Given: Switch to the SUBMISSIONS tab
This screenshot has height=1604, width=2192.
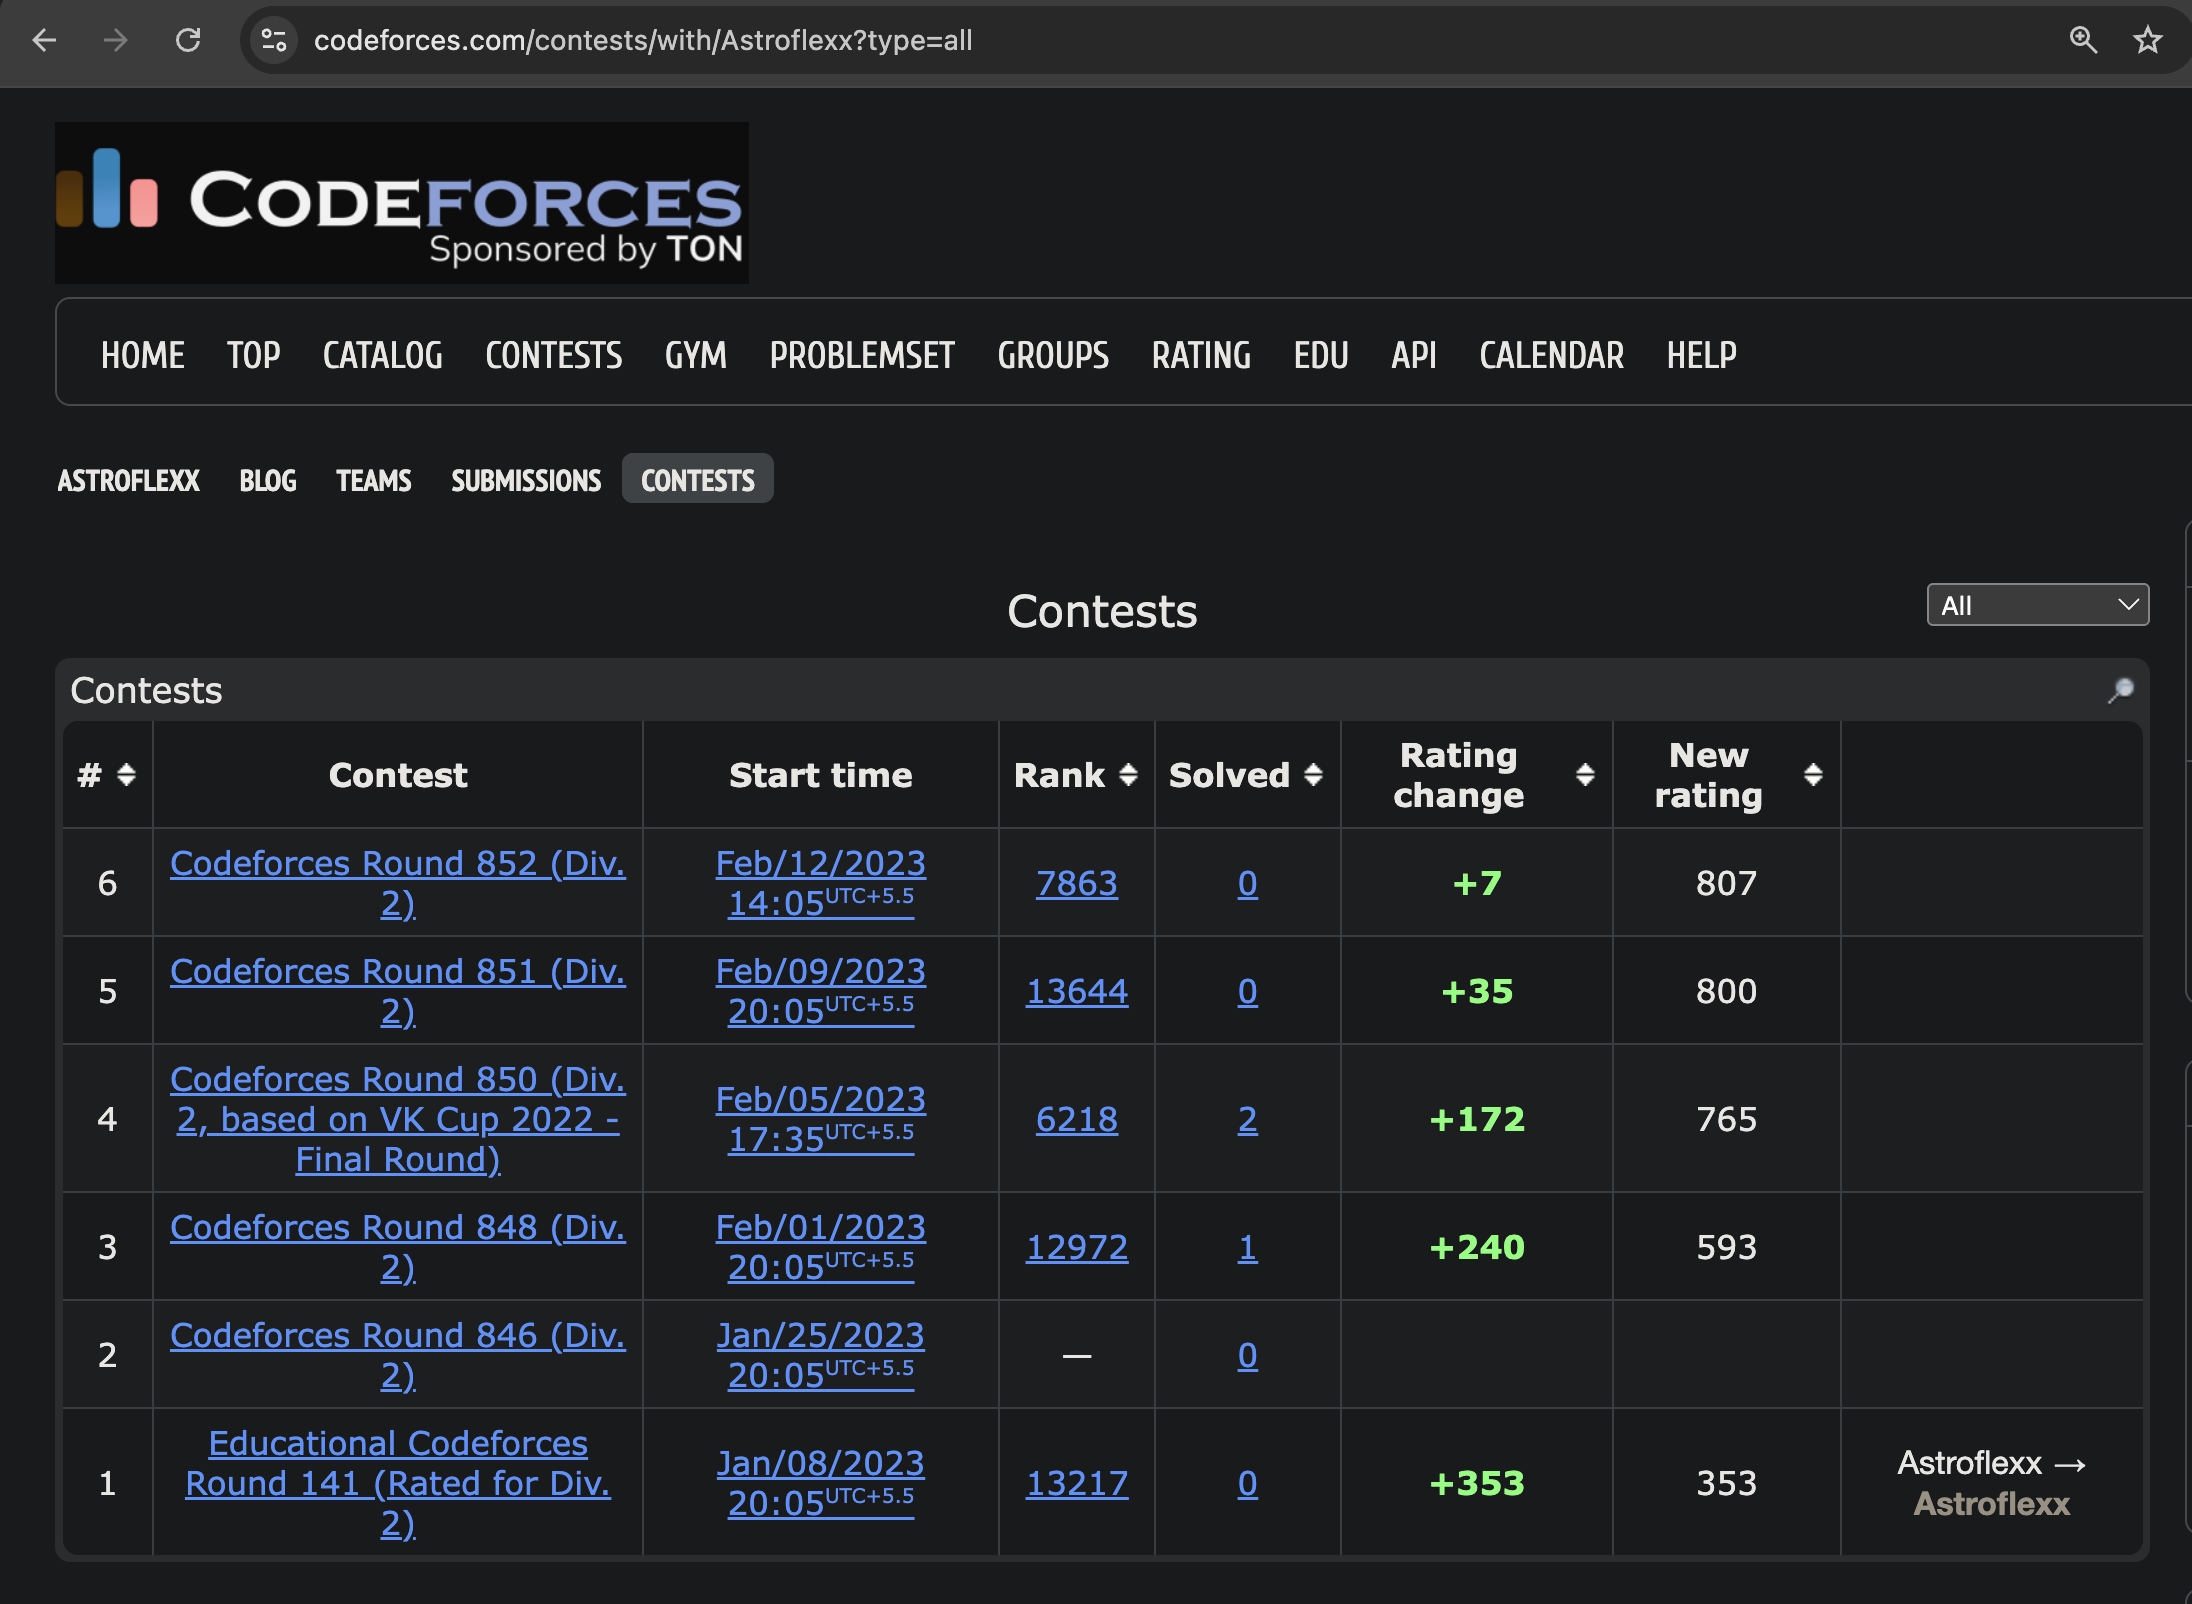Looking at the screenshot, I should 526,481.
